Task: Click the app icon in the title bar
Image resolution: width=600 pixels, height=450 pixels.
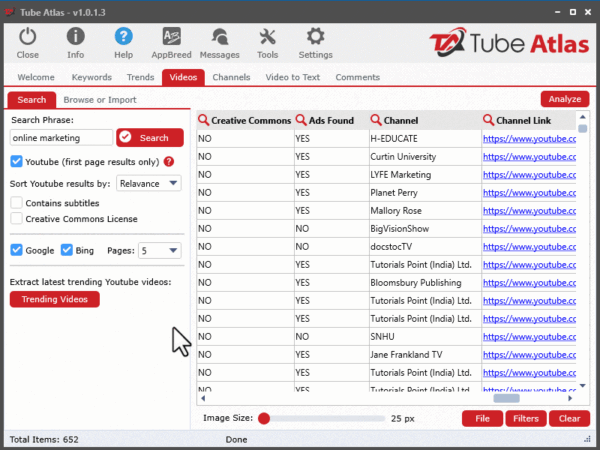Action: (x=10, y=12)
